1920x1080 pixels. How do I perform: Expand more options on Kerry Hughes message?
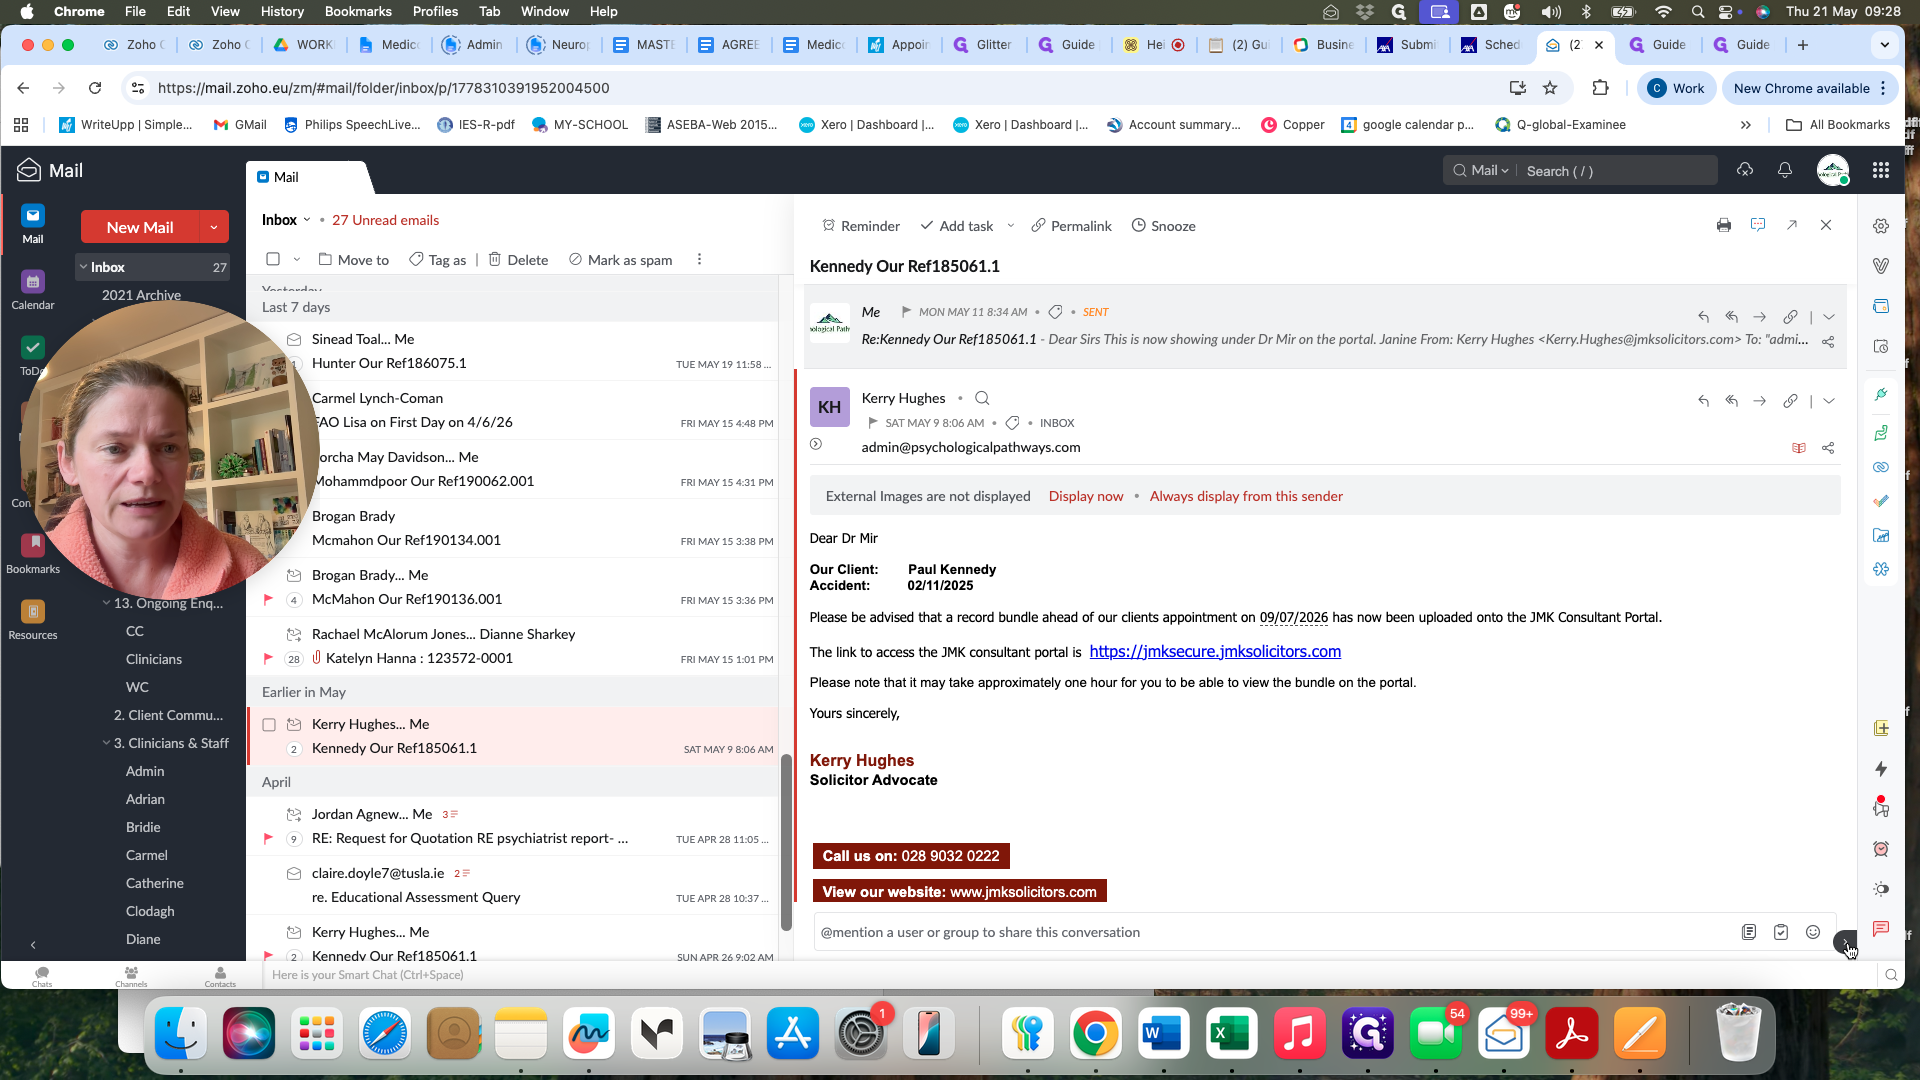point(1829,401)
